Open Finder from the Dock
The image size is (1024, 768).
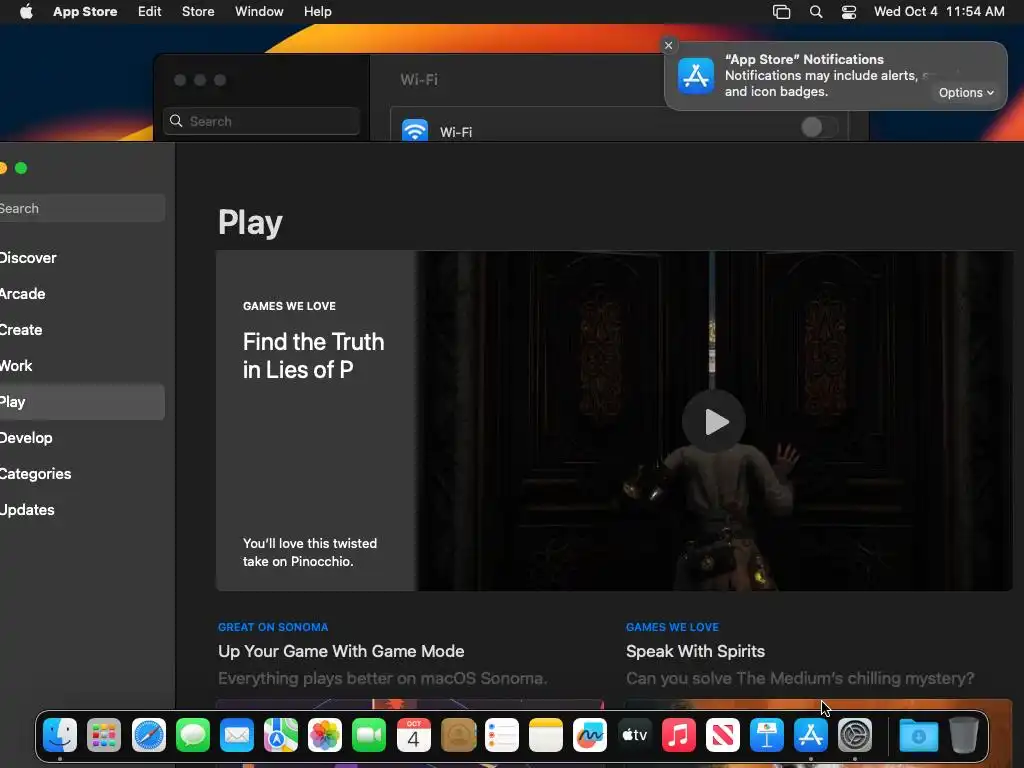pyautogui.click(x=59, y=735)
